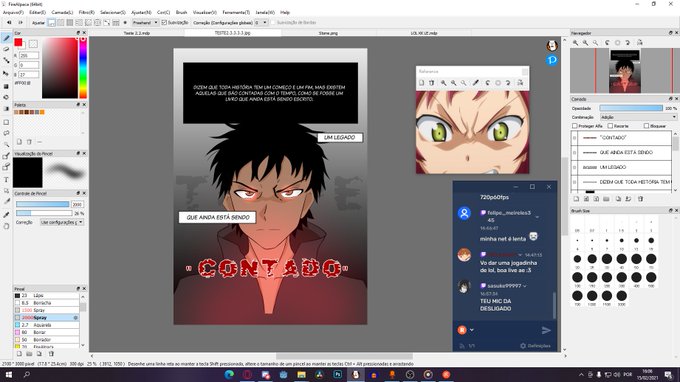Toggle visibility of QUE AINDA ESTÁ SENDO layer
This screenshot has height=382, width=680.
(575, 153)
